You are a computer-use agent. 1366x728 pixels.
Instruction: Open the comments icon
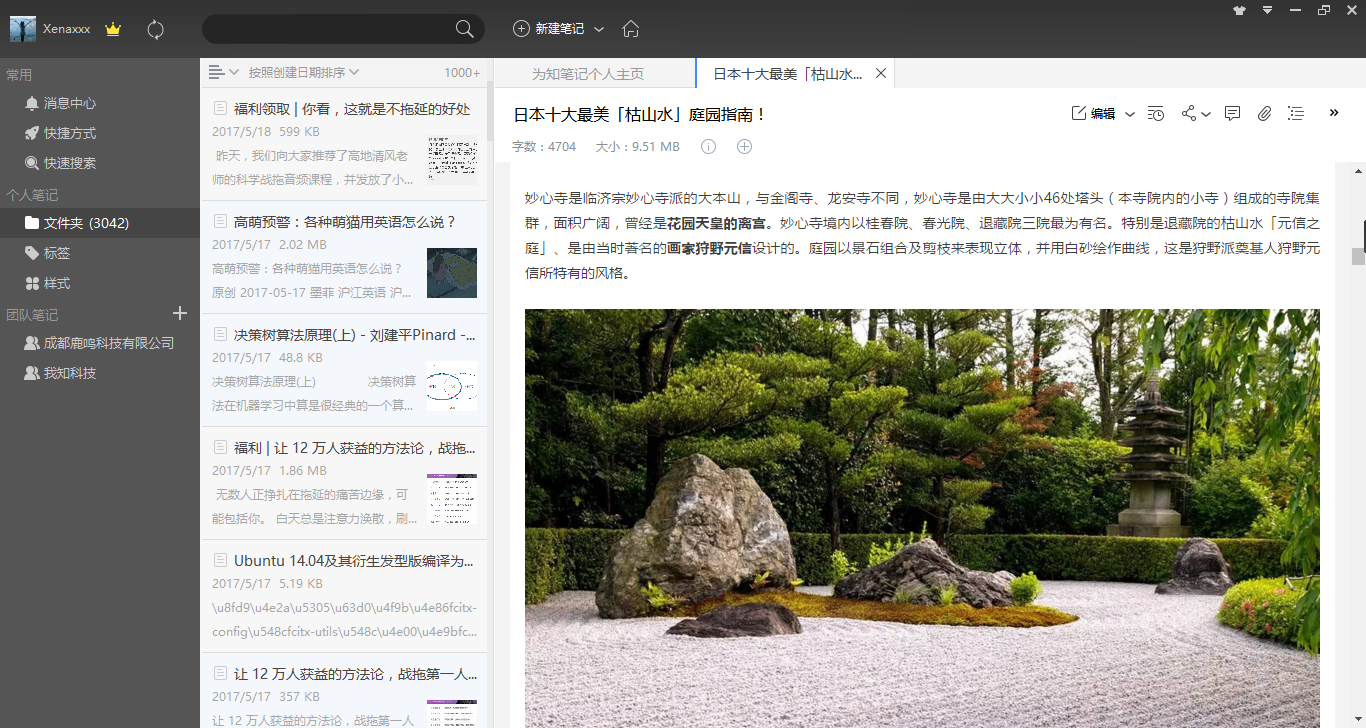pyautogui.click(x=1232, y=114)
